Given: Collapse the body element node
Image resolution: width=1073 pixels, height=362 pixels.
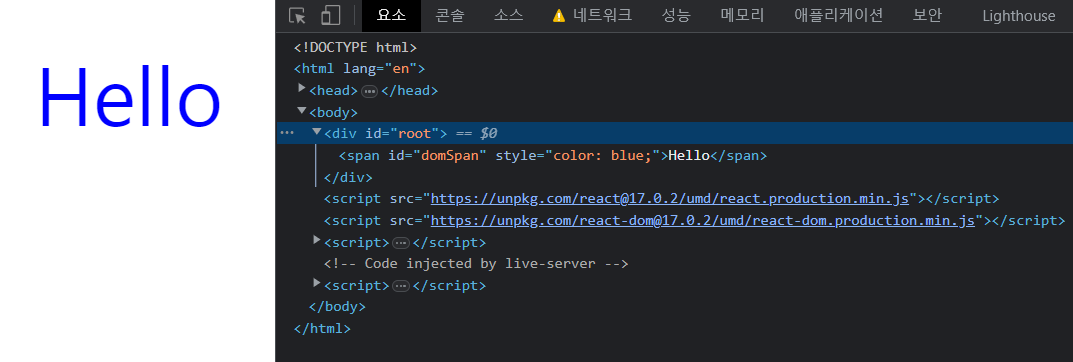Looking at the screenshot, I should [302, 110].
